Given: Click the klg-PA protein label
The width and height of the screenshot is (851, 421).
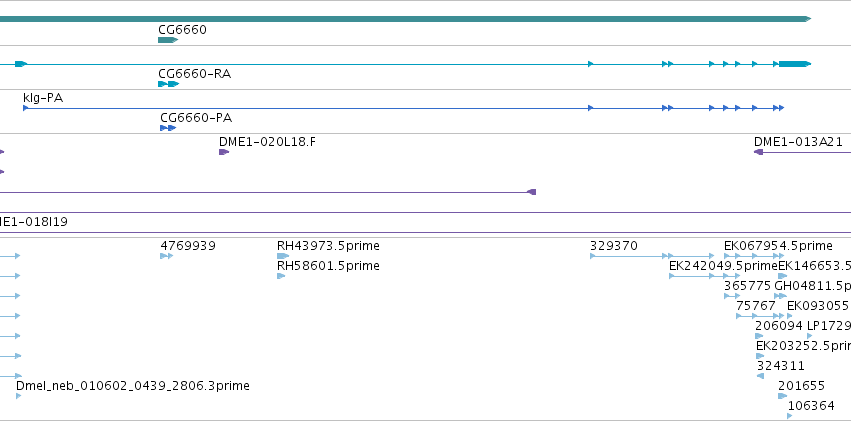Looking at the screenshot, I should (43, 98).
